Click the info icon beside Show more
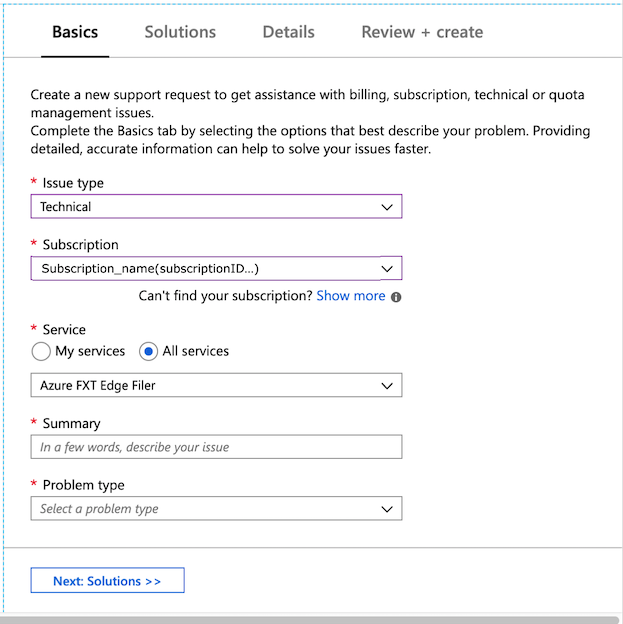 click(x=396, y=297)
